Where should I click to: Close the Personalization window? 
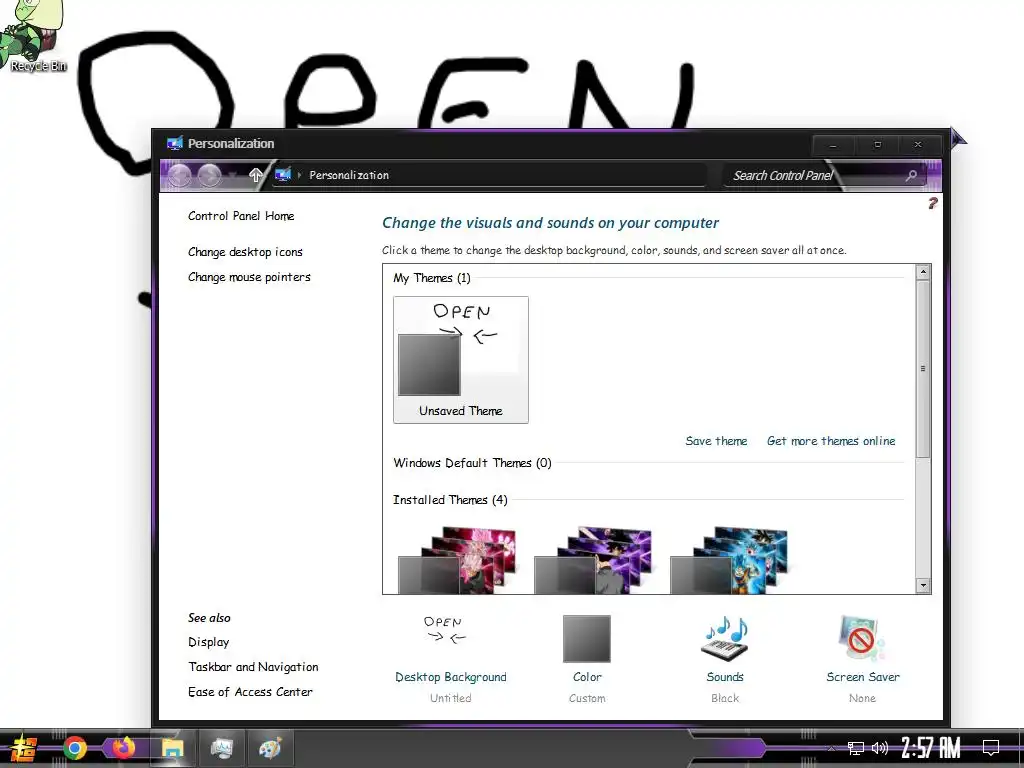[x=918, y=145]
